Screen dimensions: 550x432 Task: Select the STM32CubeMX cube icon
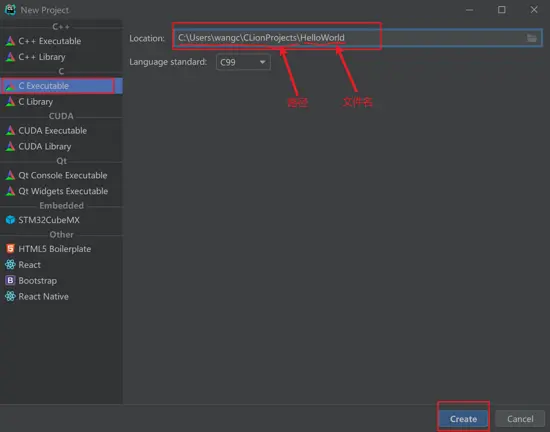pyautogui.click(x=10, y=220)
